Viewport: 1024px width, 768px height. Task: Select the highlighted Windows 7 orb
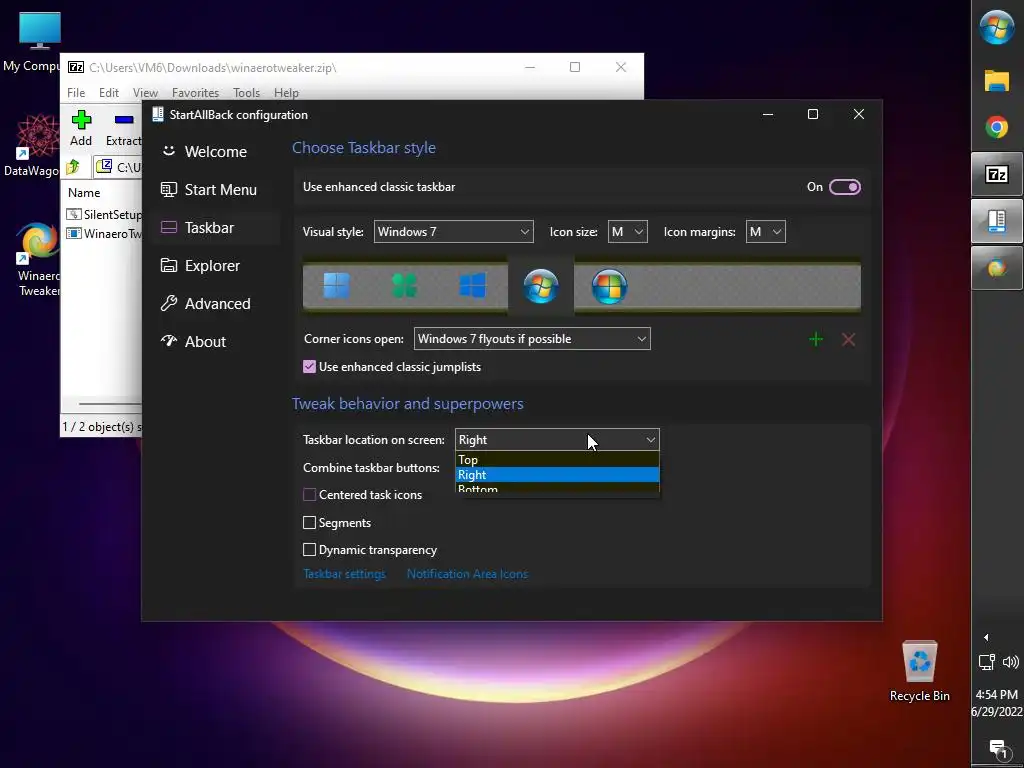pyautogui.click(x=541, y=286)
